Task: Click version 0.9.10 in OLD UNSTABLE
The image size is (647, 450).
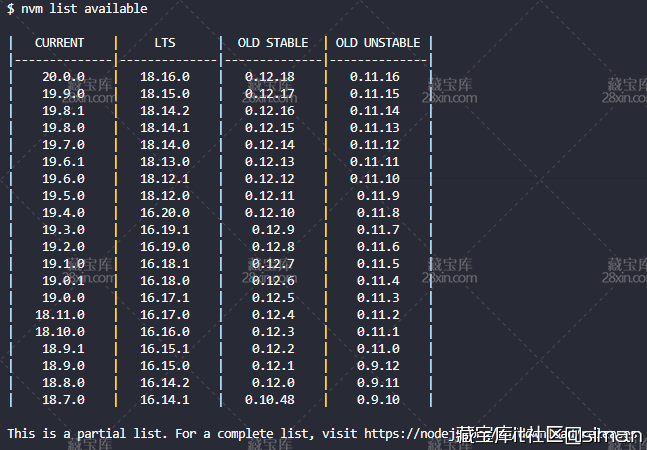Action: [x=378, y=400]
